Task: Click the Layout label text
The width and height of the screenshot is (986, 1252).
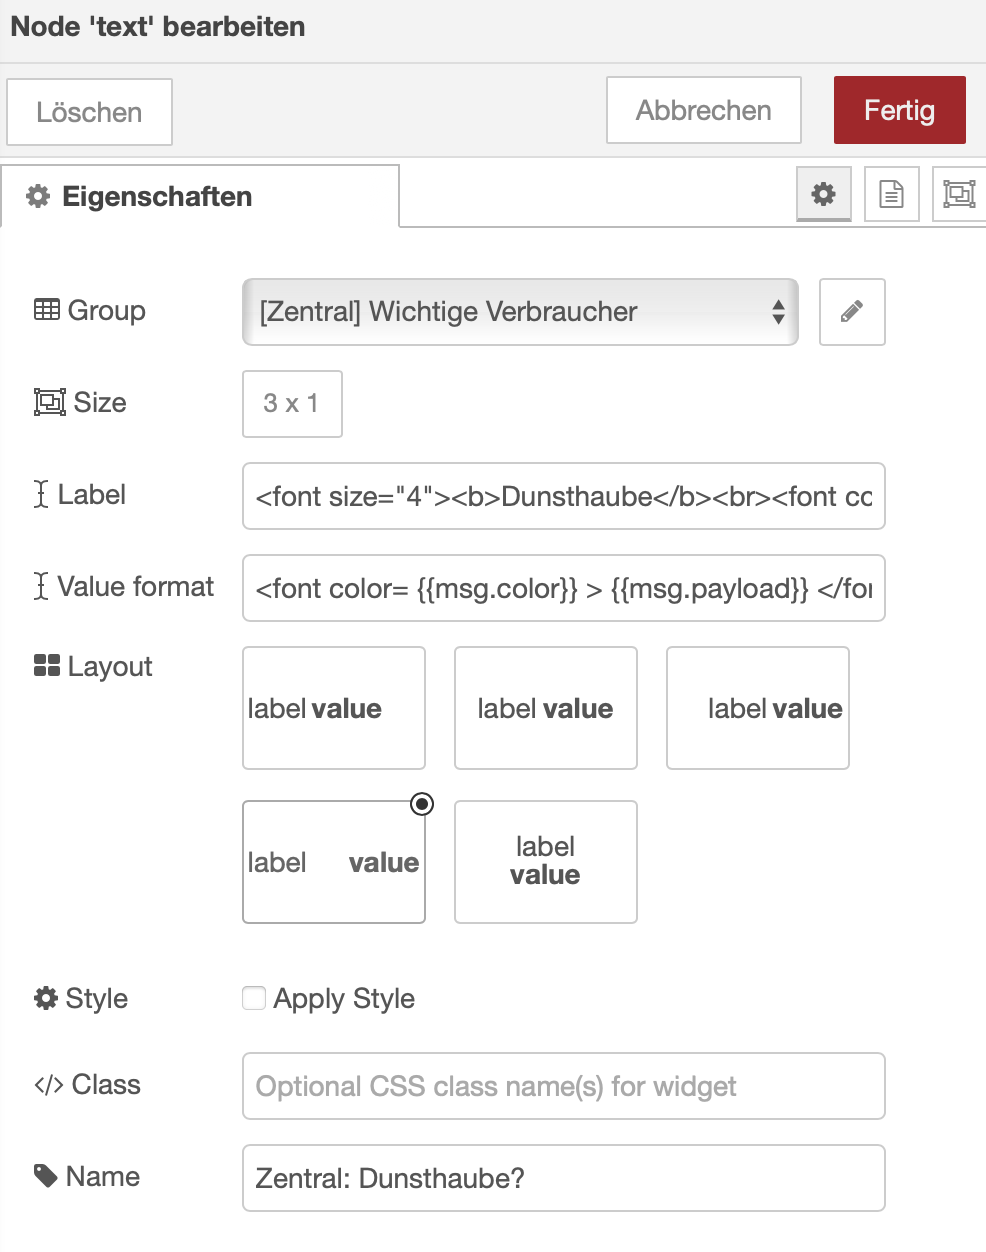Action: tap(110, 666)
